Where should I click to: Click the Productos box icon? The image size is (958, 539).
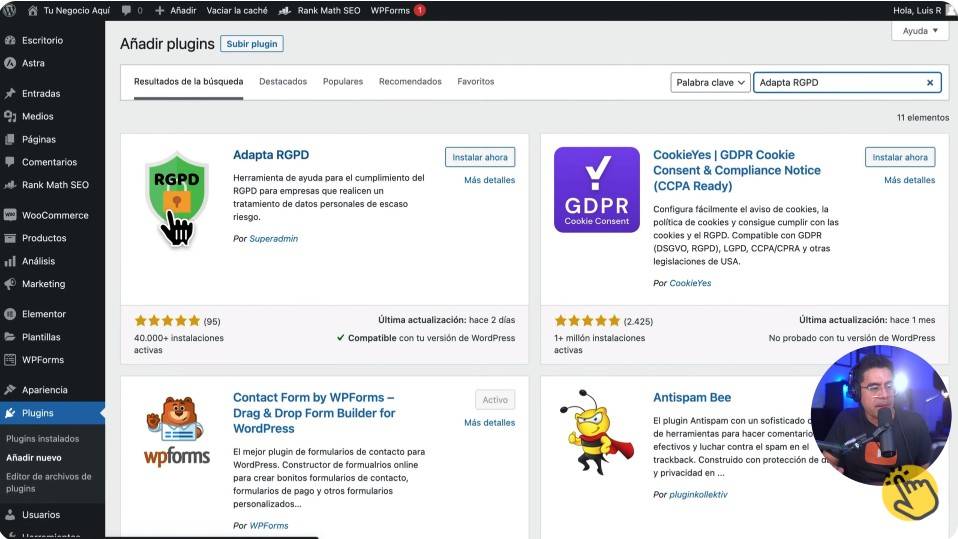tap(10, 238)
